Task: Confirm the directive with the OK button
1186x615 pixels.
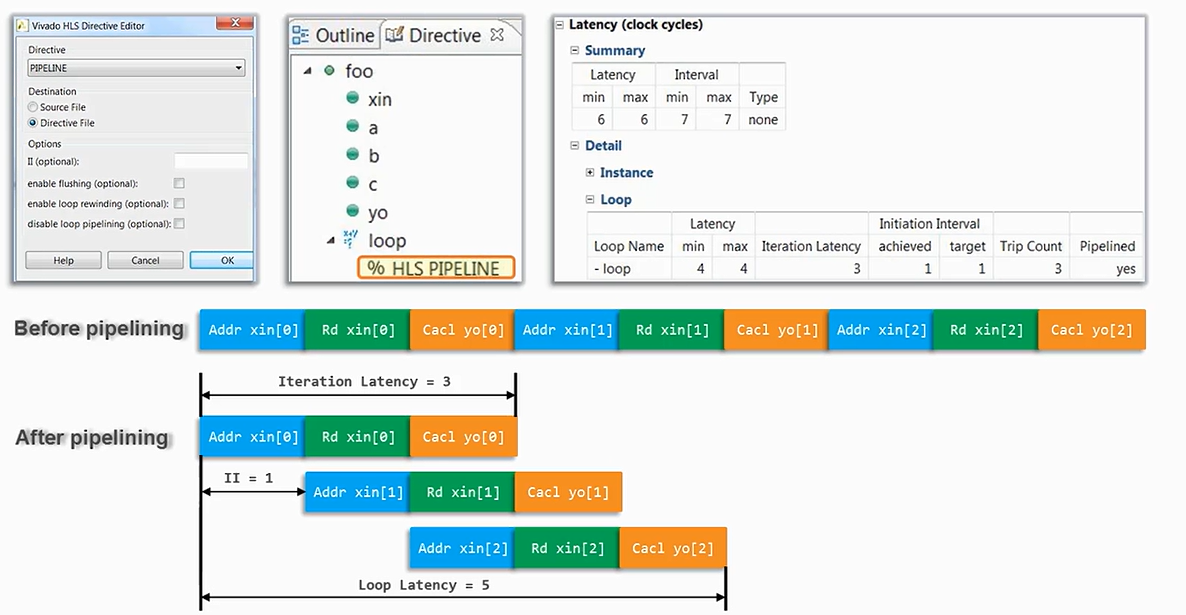Action: click(x=222, y=260)
